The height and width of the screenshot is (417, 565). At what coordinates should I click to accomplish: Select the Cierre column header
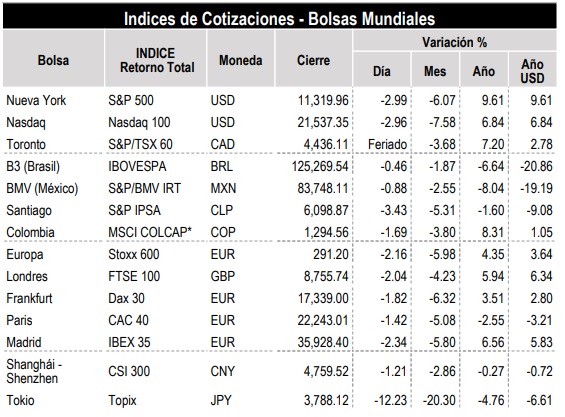coord(313,60)
